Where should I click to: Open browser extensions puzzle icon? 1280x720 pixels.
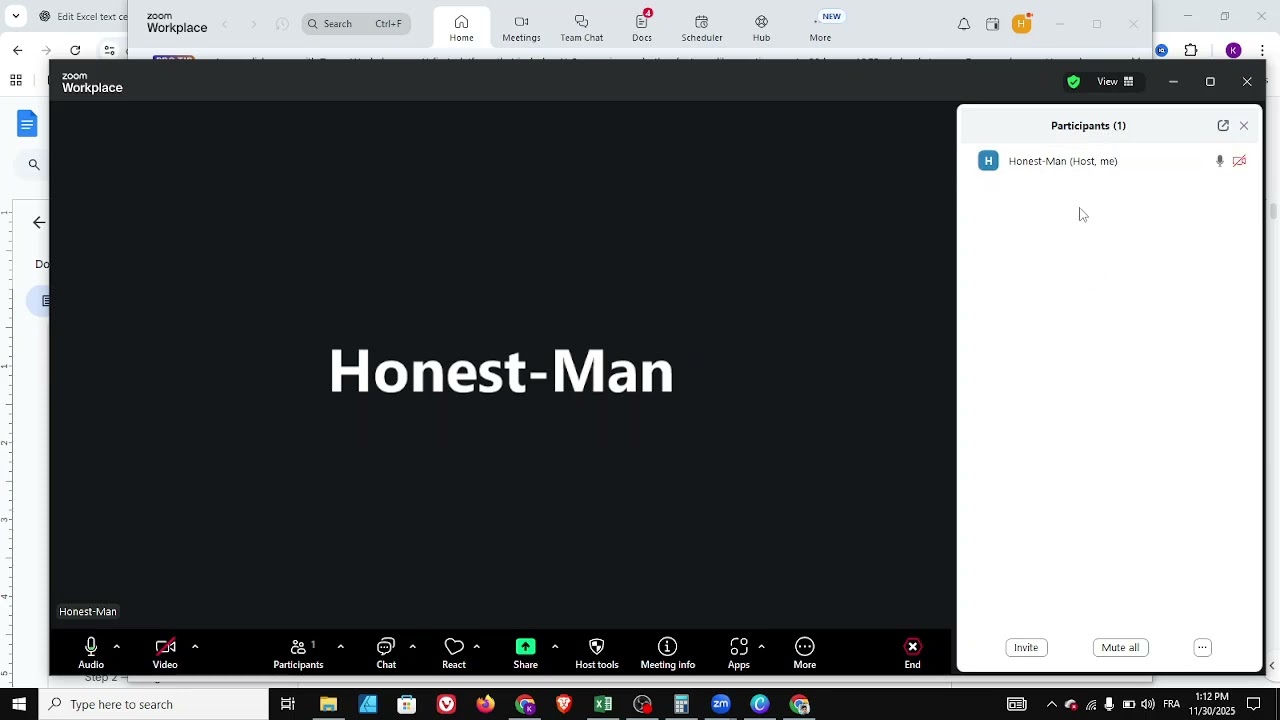pos(1191,50)
